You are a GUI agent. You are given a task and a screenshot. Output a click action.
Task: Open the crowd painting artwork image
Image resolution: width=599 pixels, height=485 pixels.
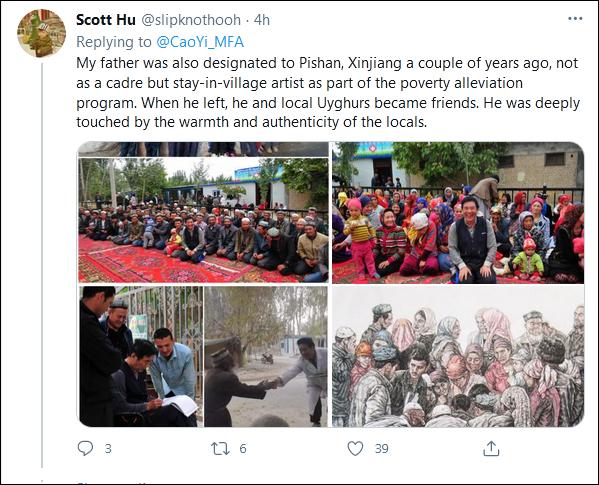pyautogui.click(x=458, y=356)
